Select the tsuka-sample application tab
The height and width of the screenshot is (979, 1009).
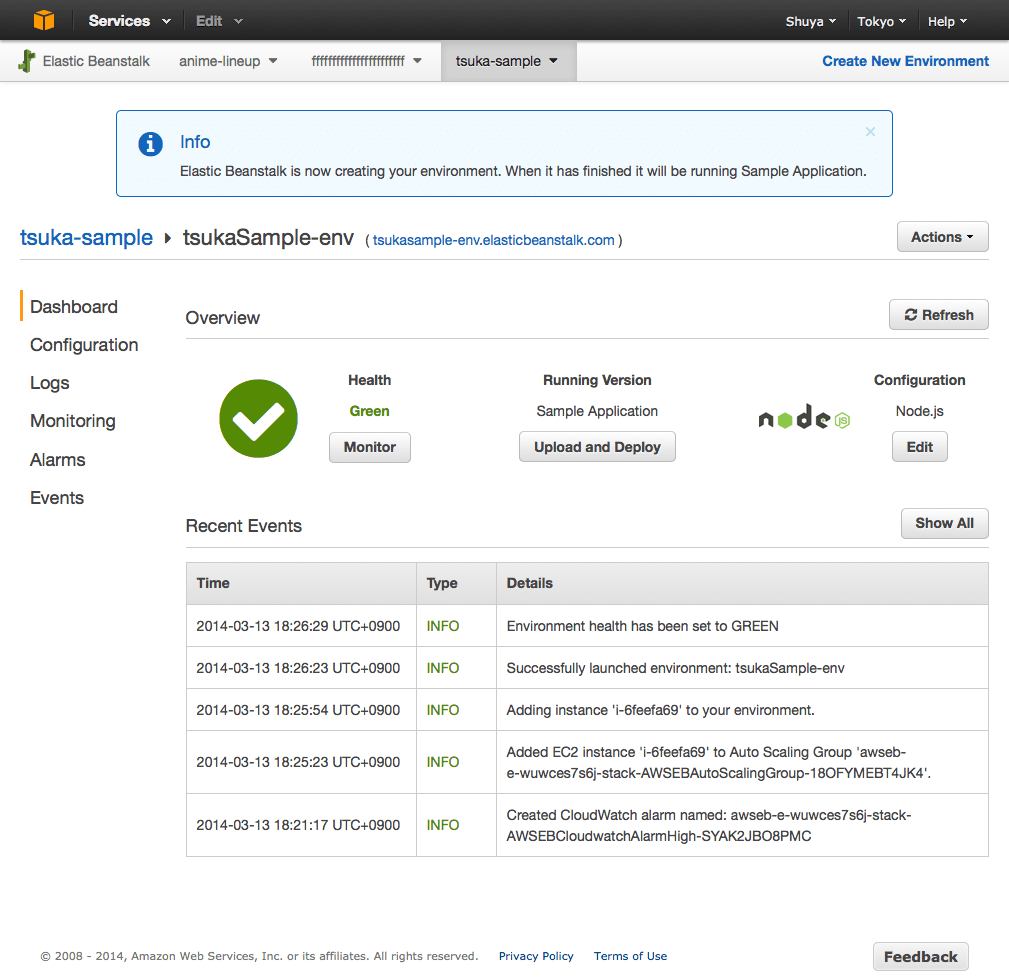(507, 61)
